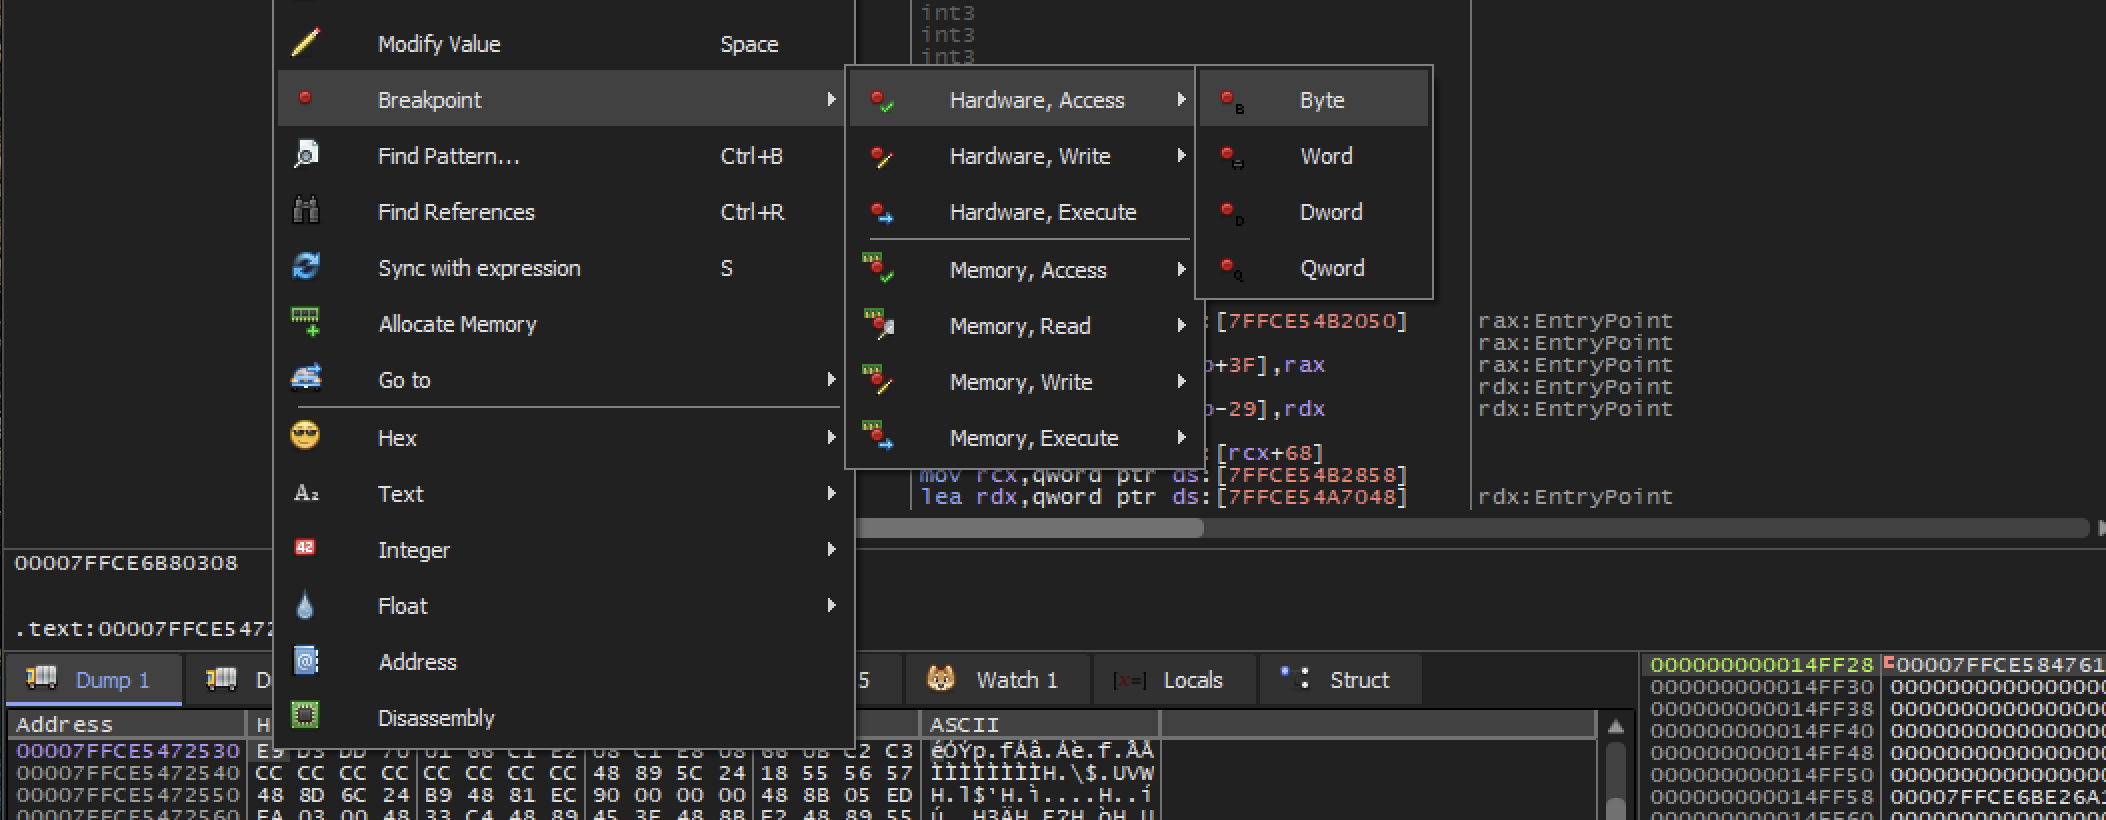This screenshot has height=820, width=2106.
Task: Click the Hardware, Execute breakpoint icon
Action: [881, 212]
